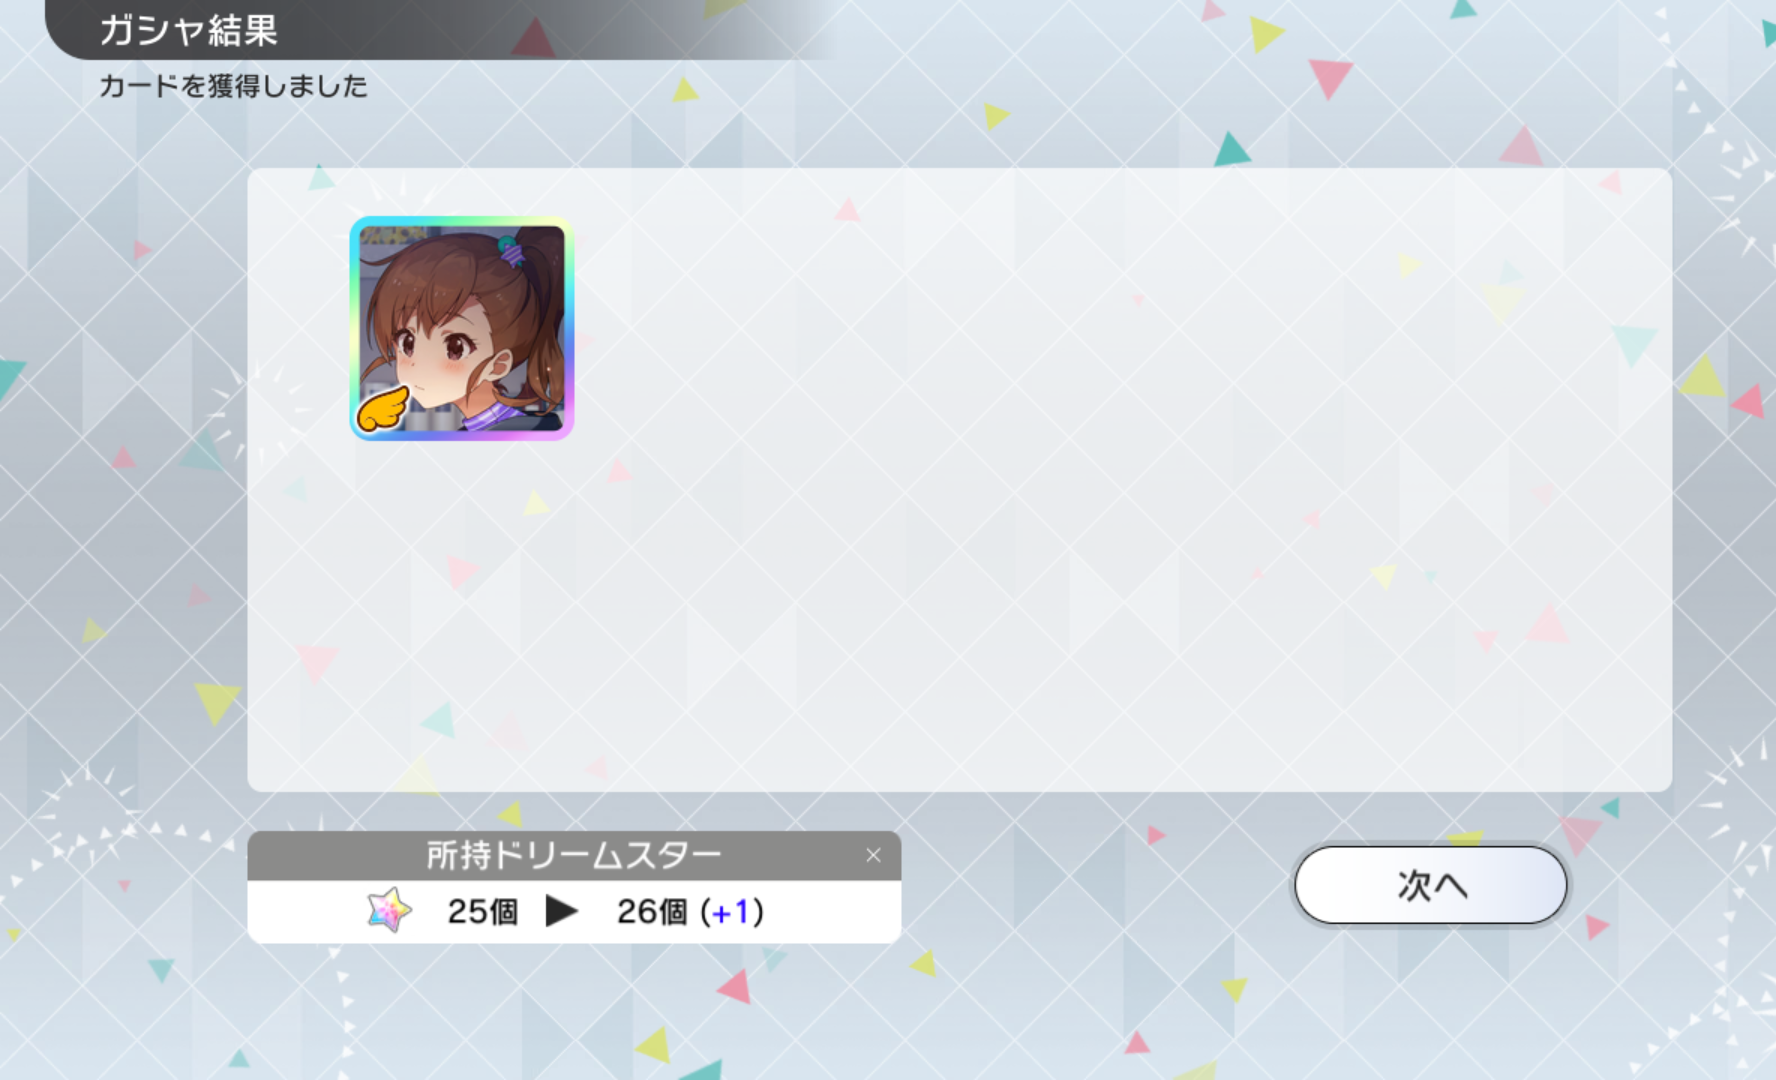Proceed with the 次へ button
Image resolution: width=1776 pixels, height=1080 pixels.
pyautogui.click(x=1430, y=885)
